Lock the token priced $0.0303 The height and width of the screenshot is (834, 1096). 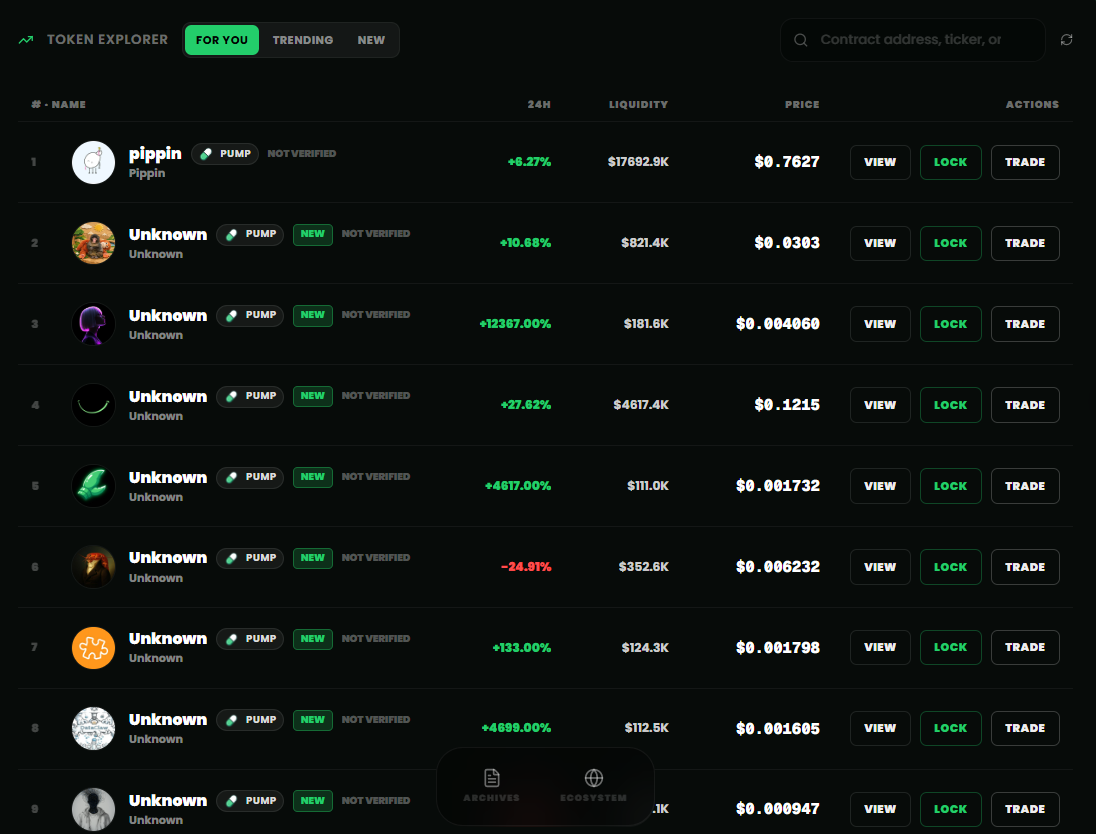tap(950, 243)
